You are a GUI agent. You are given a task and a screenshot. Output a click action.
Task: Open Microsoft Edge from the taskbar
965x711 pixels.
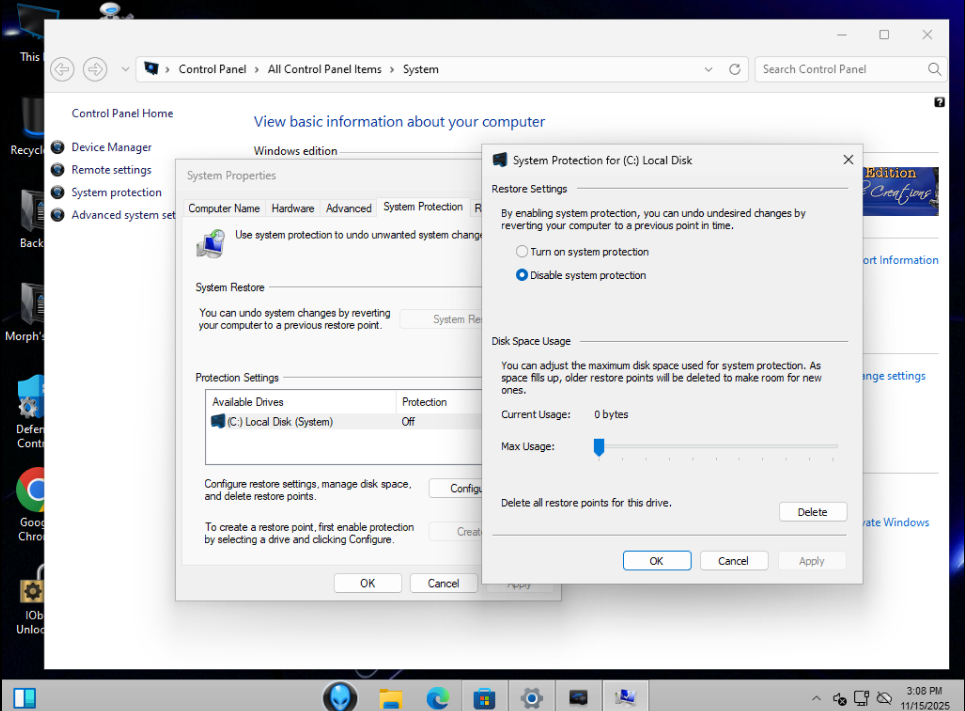438,697
